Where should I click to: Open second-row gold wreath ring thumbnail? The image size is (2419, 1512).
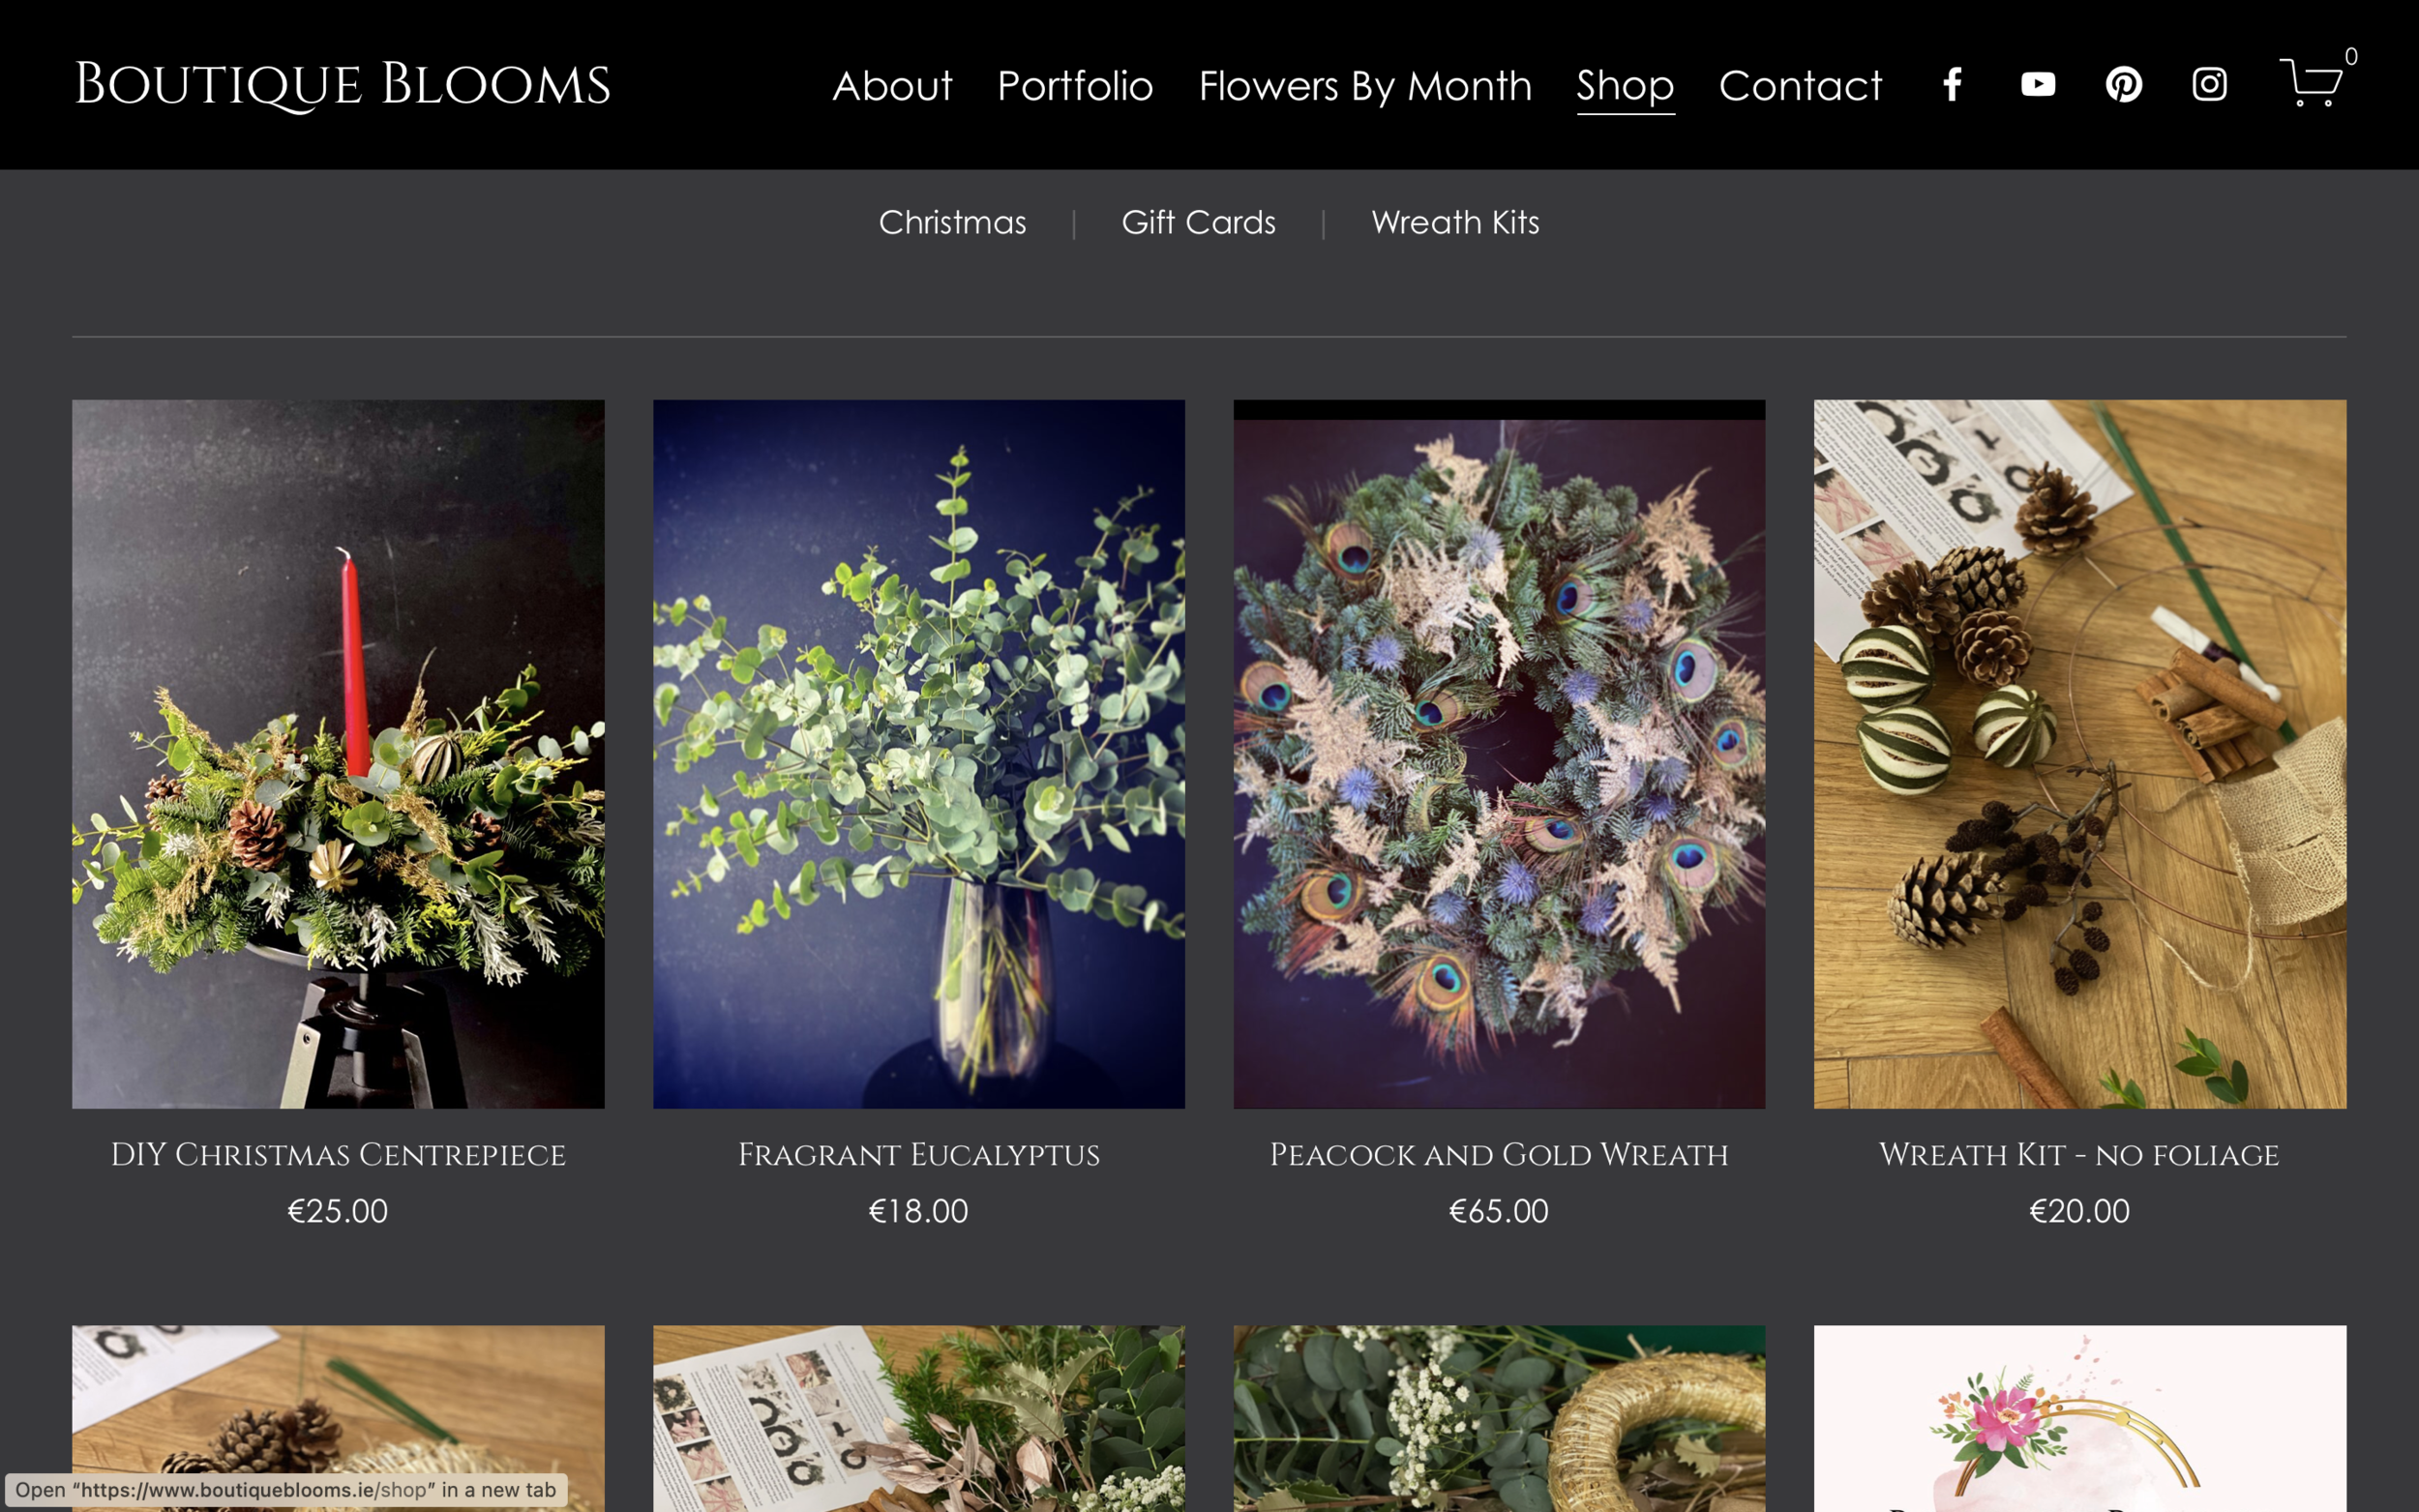click(x=1499, y=1419)
